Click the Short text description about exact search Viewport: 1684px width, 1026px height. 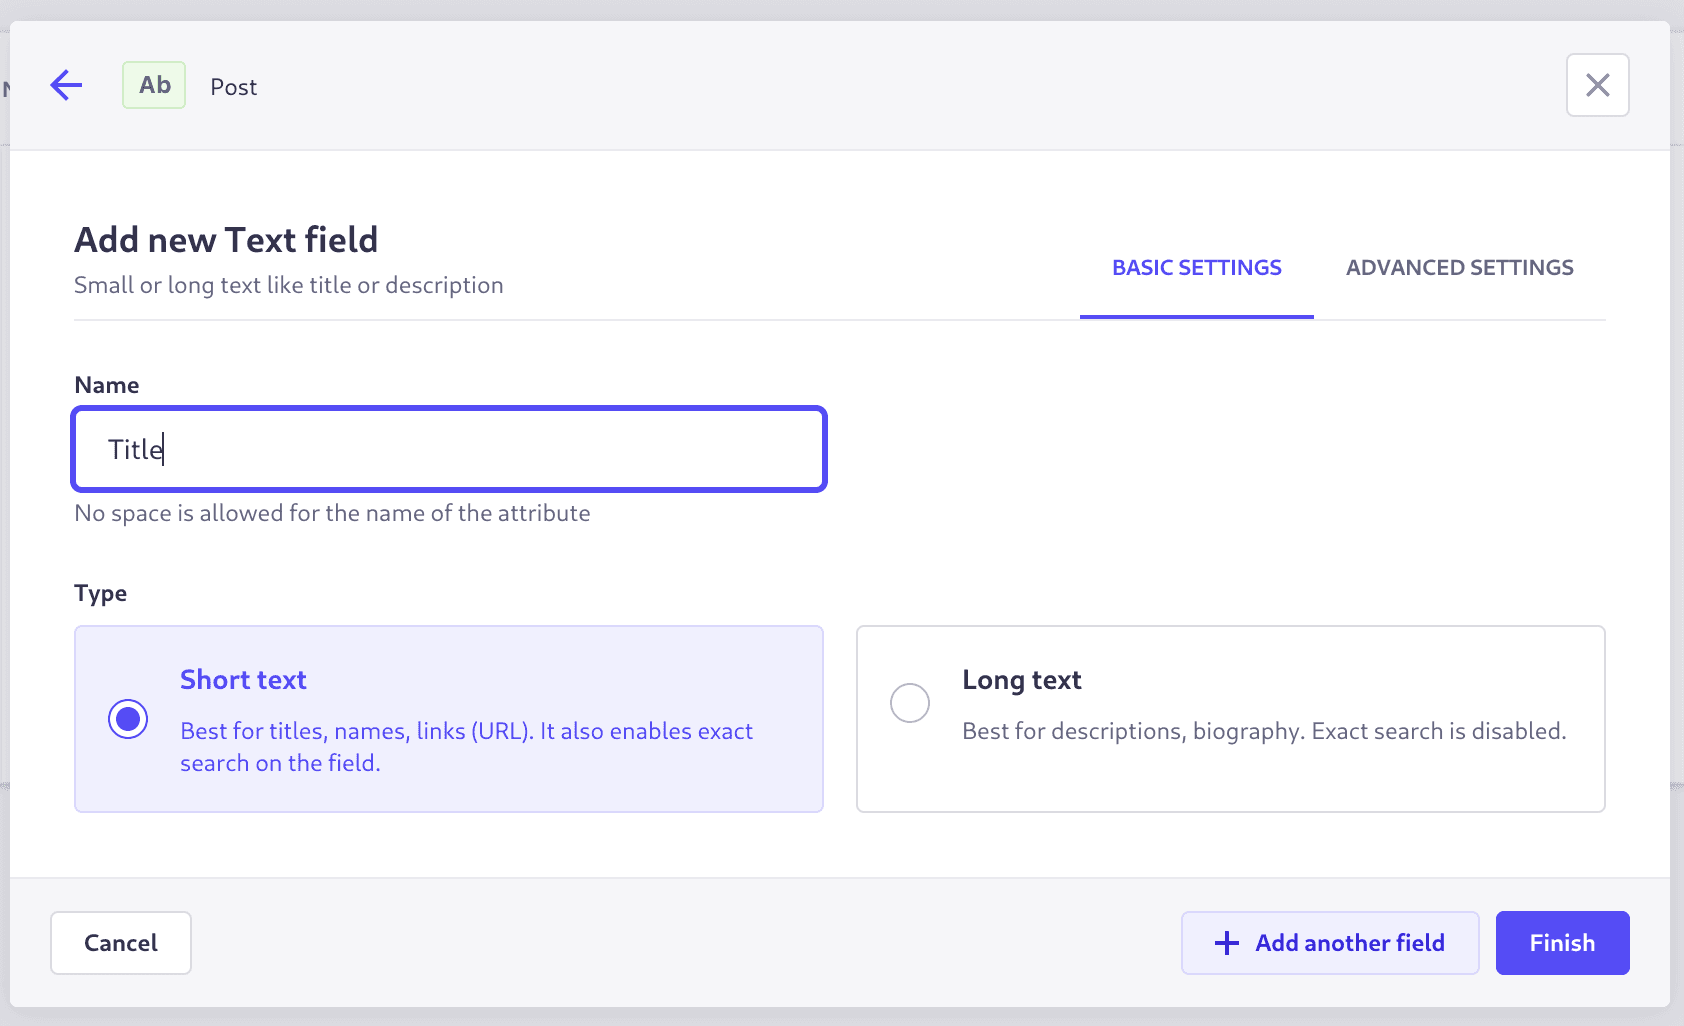(466, 747)
